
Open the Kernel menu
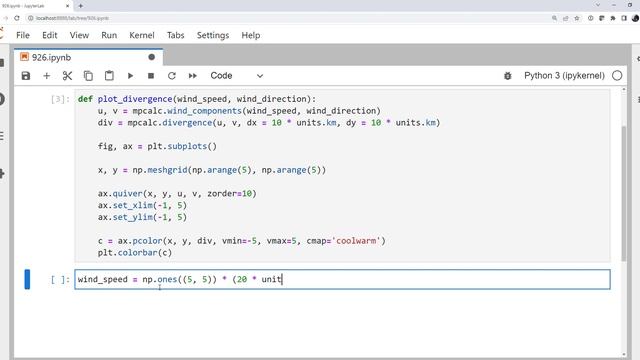click(142, 36)
